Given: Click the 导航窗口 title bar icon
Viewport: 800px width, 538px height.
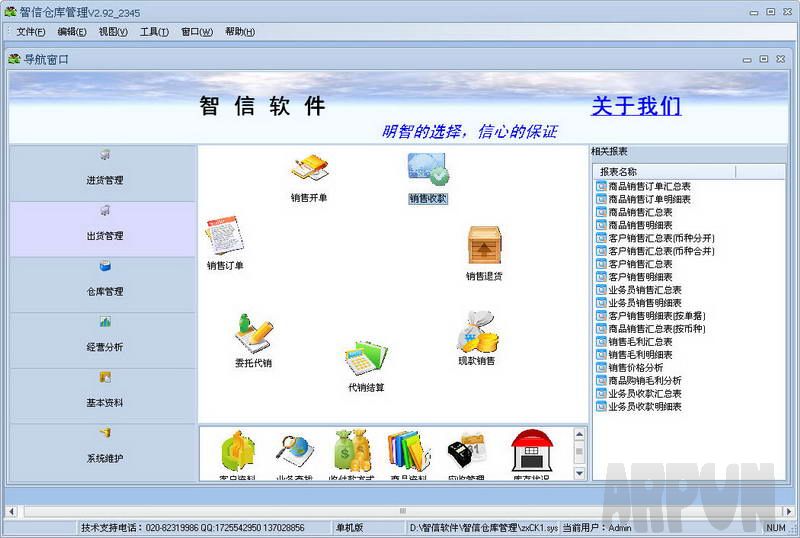Looking at the screenshot, I should pyautogui.click(x=14, y=59).
